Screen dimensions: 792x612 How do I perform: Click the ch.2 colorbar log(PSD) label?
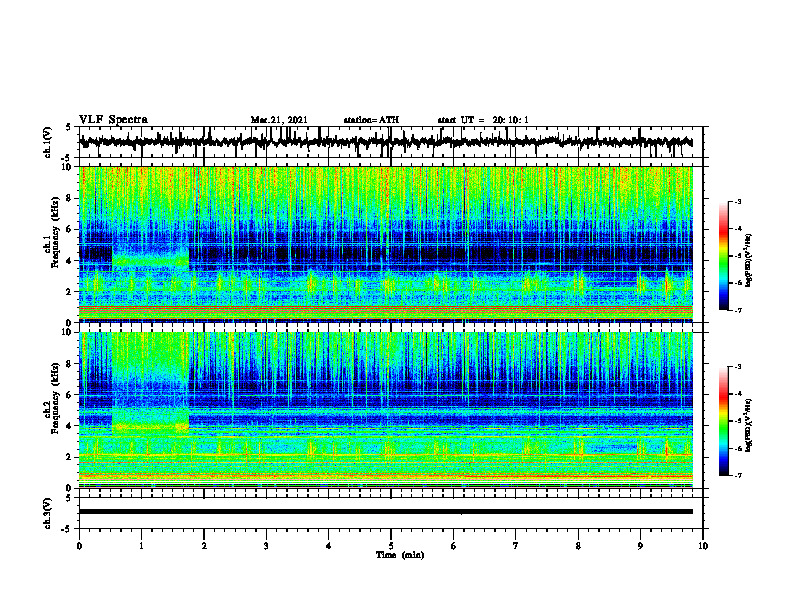click(749, 425)
